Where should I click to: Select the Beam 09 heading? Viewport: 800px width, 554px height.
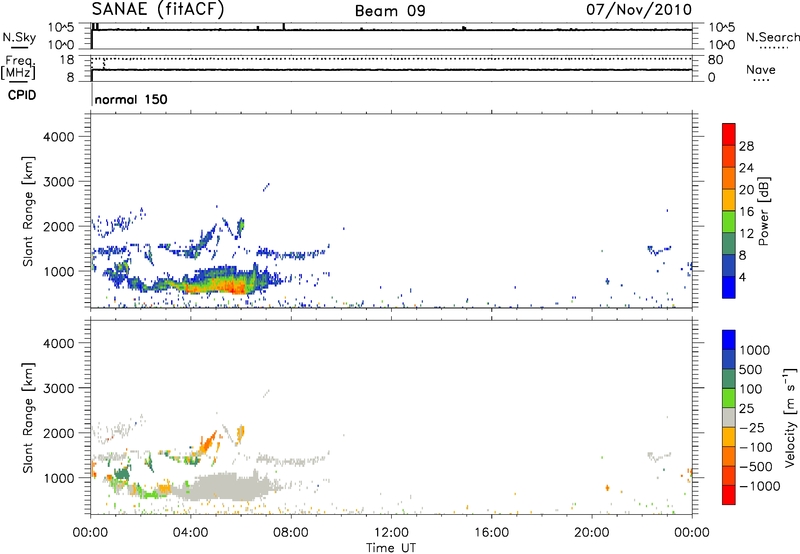tap(390, 11)
